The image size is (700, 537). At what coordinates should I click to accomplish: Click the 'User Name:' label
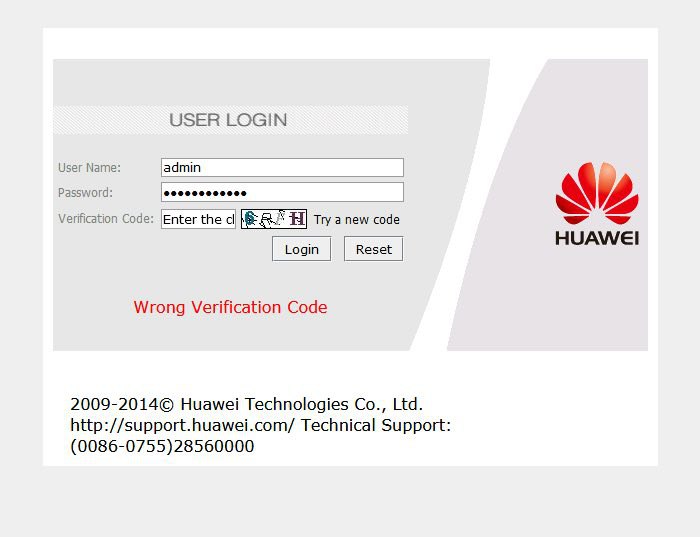pyautogui.click(x=89, y=168)
